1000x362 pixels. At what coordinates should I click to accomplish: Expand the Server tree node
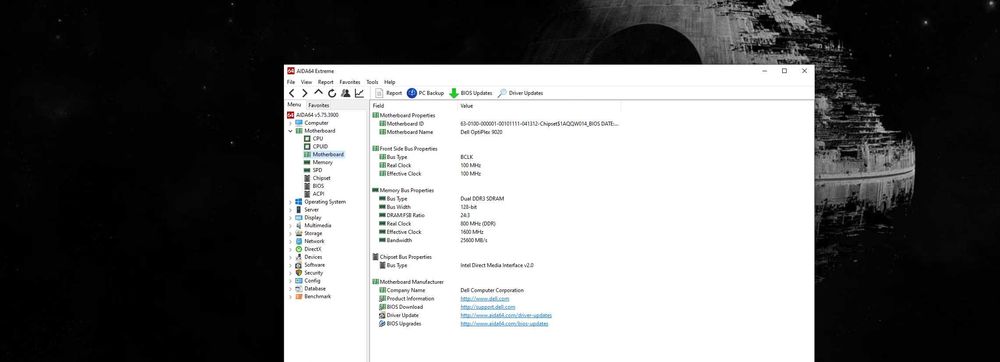[x=291, y=210]
